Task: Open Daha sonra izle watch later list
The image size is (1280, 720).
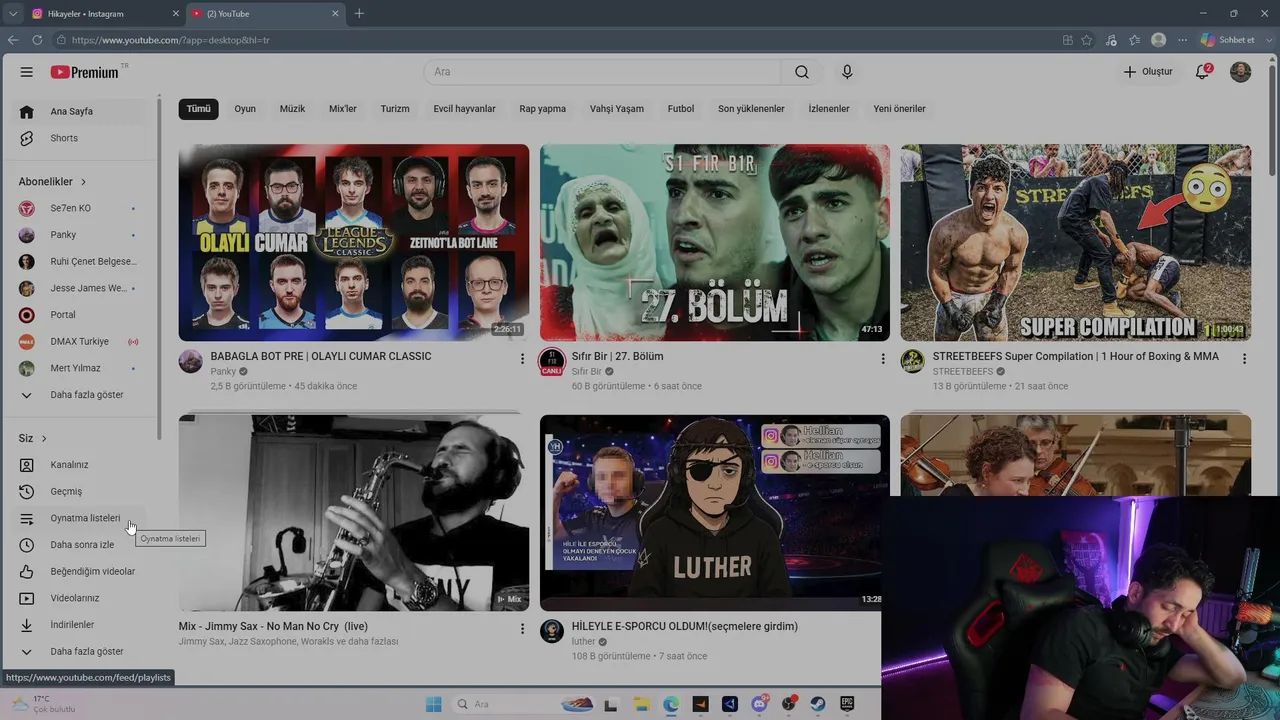Action: pyautogui.click(x=80, y=545)
